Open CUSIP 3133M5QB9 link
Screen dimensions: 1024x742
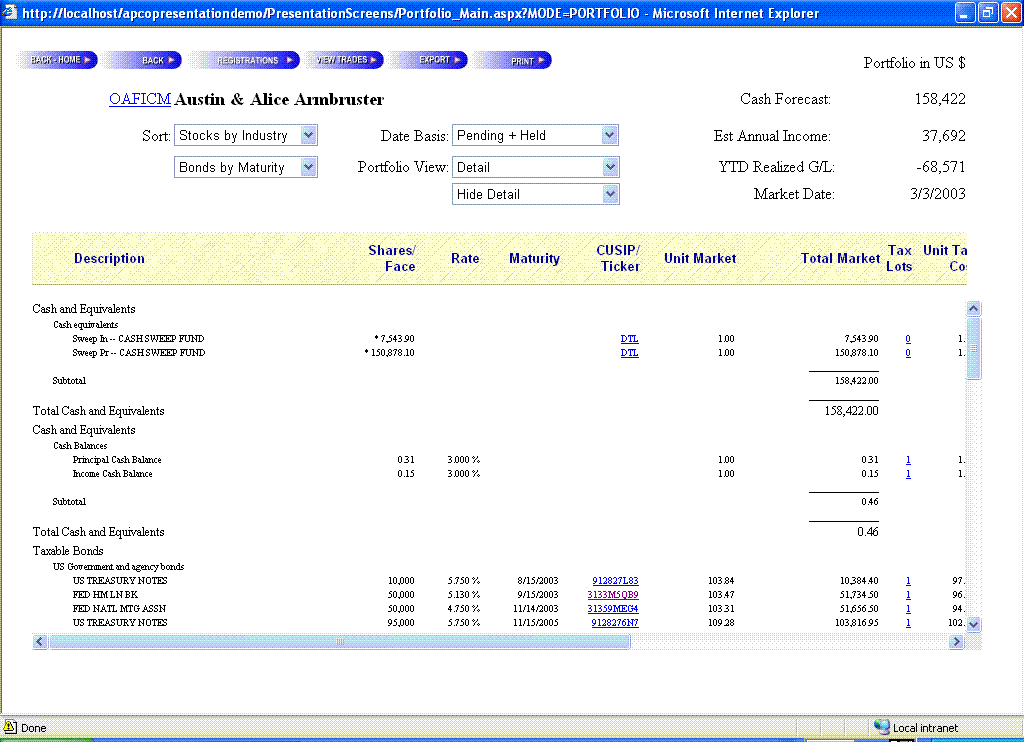point(613,594)
